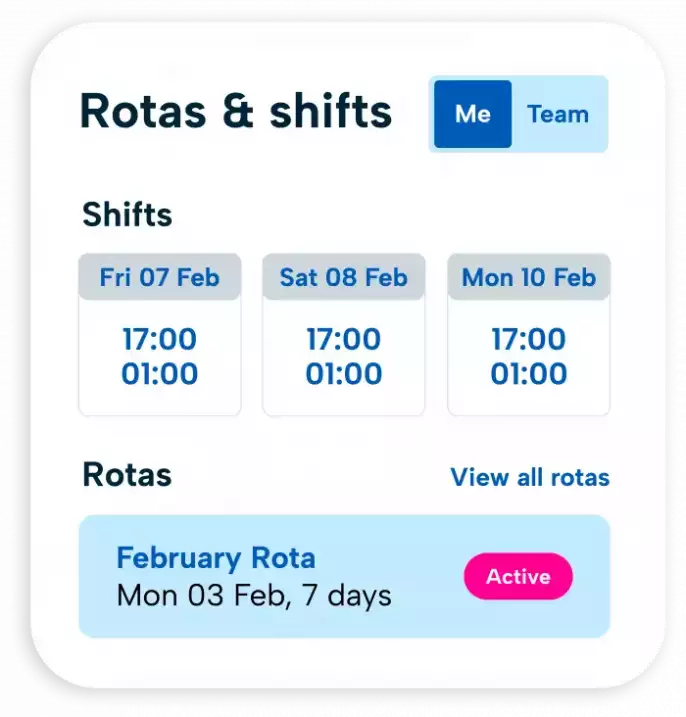The height and width of the screenshot is (717, 686).
Task: Click the 01:00 end time on Monday's shift
Action: click(528, 374)
